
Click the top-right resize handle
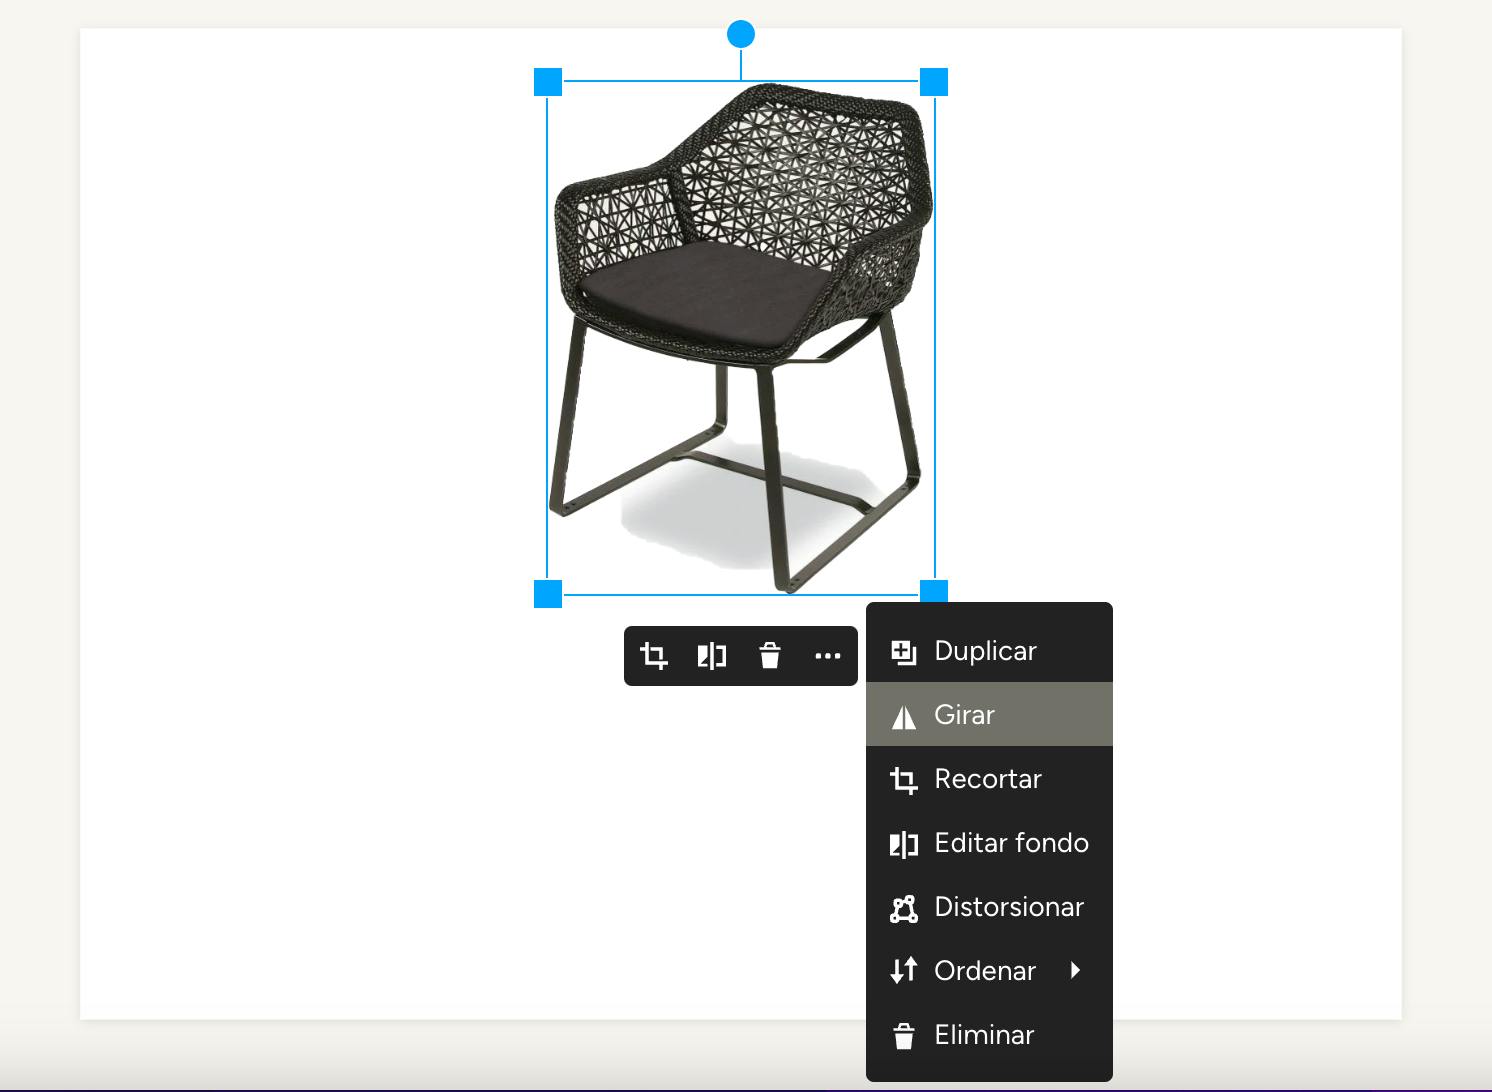pyautogui.click(x=934, y=82)
